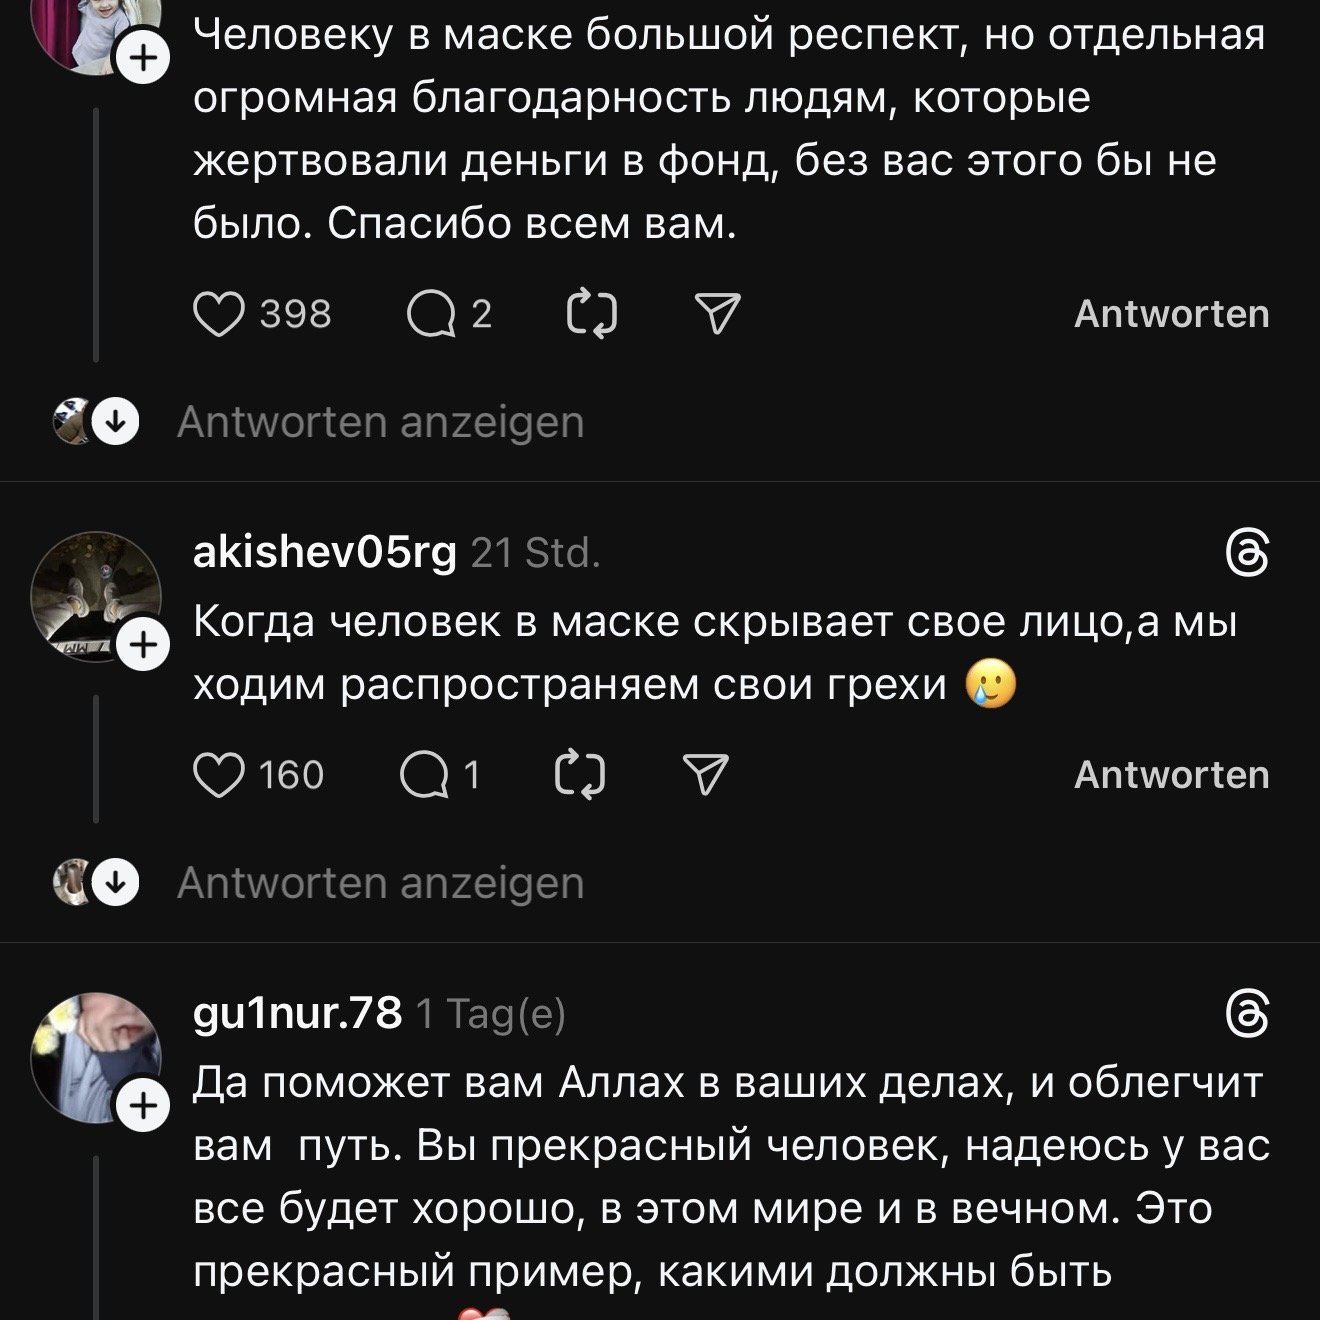1320x1320 pixels.
Task: Follow gu1nur.78 using the plus badge
Action: point(144,1107)
